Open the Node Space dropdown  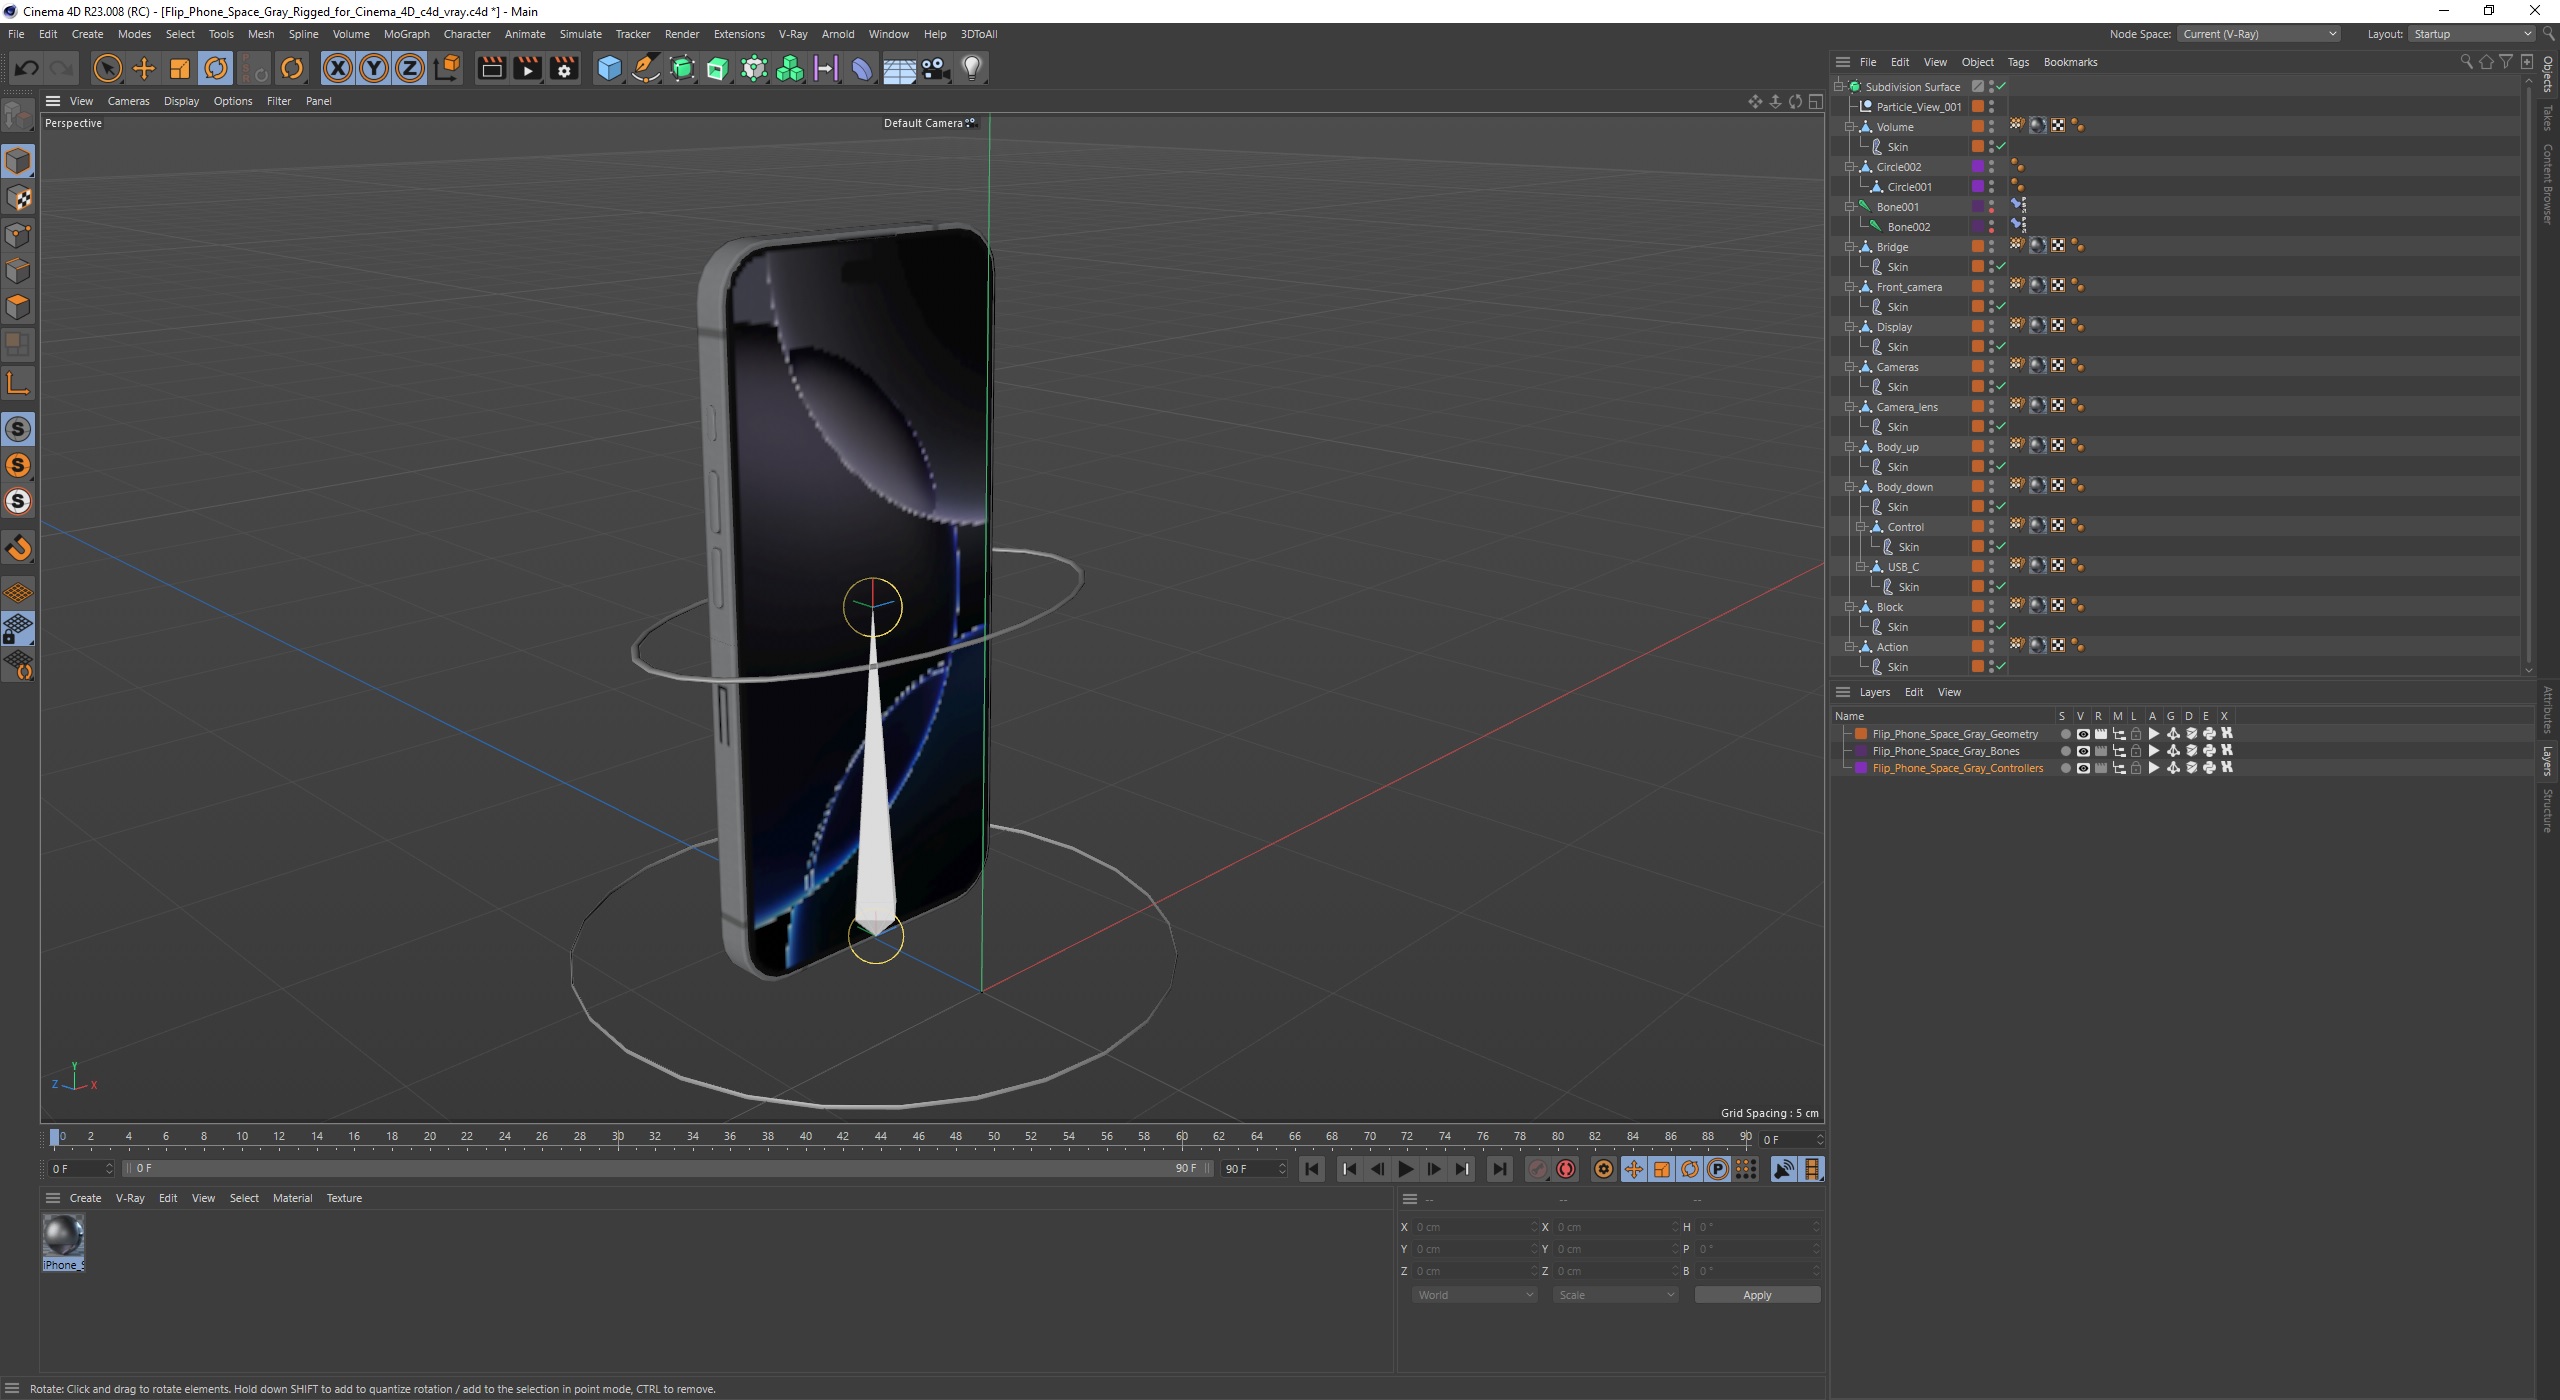click(x=2259, y=34)
